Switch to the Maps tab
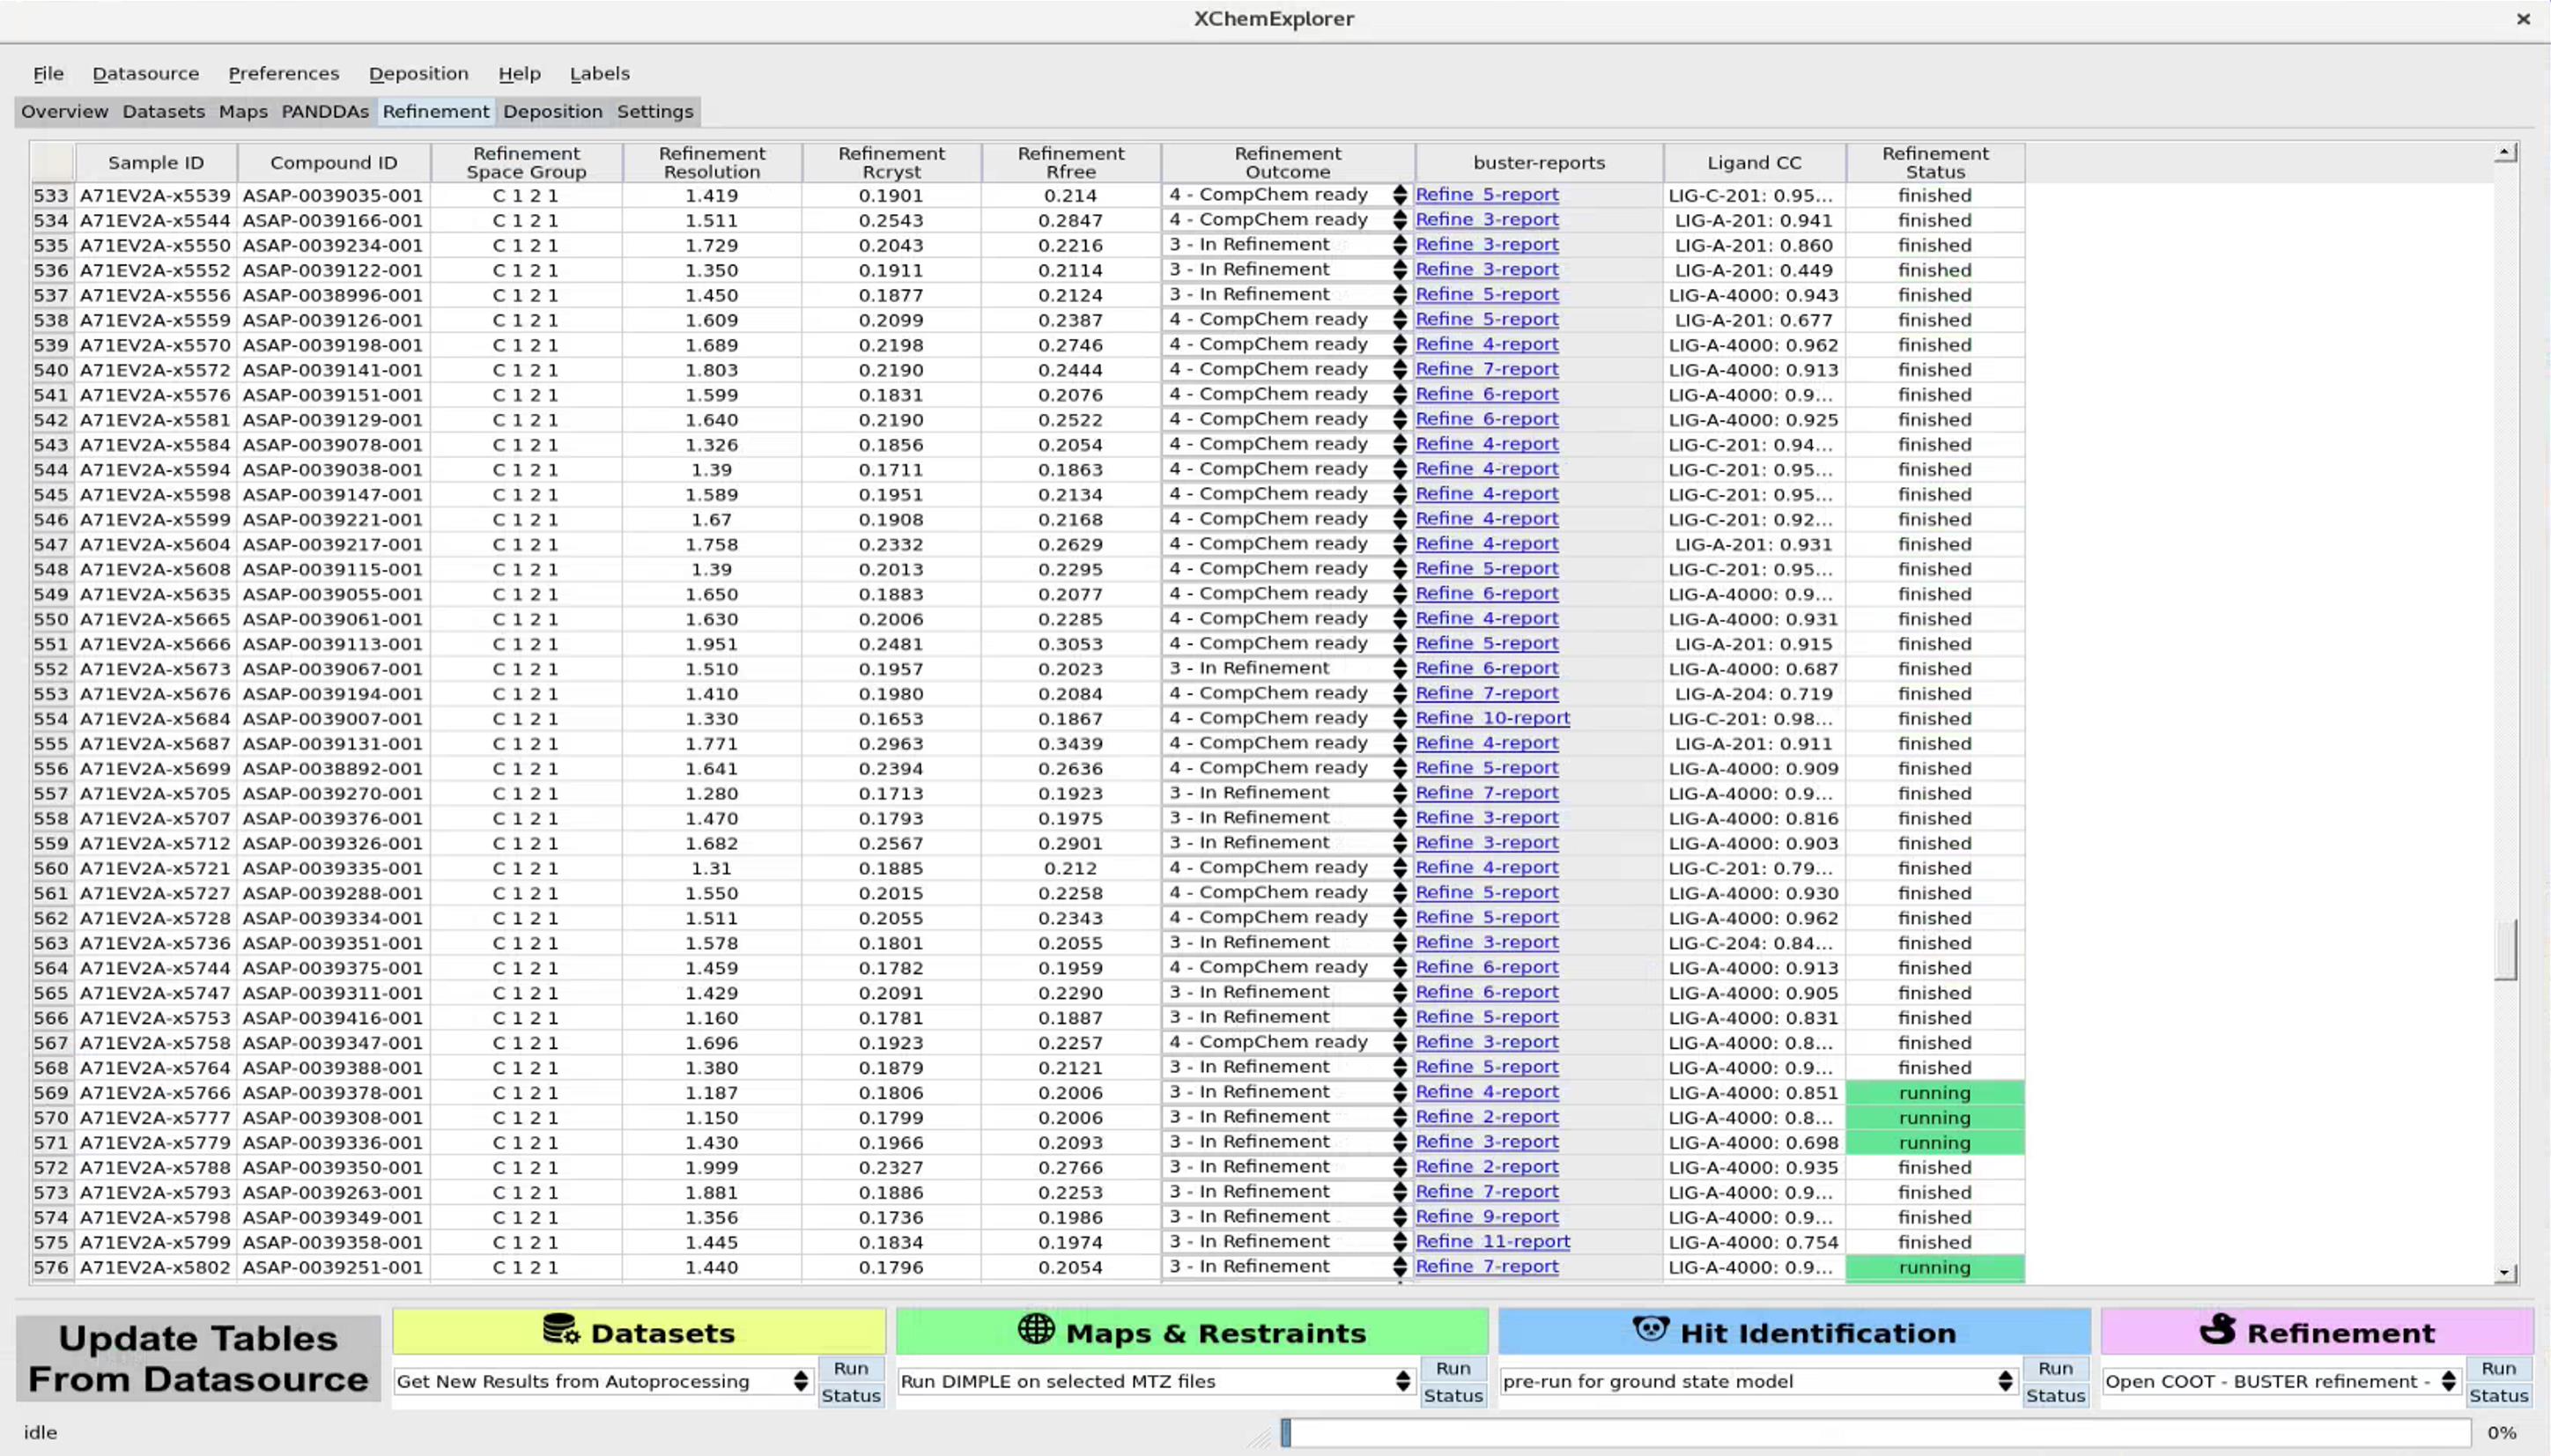The height and width of the screenshot is (1456, 2551). pos(243,111)
